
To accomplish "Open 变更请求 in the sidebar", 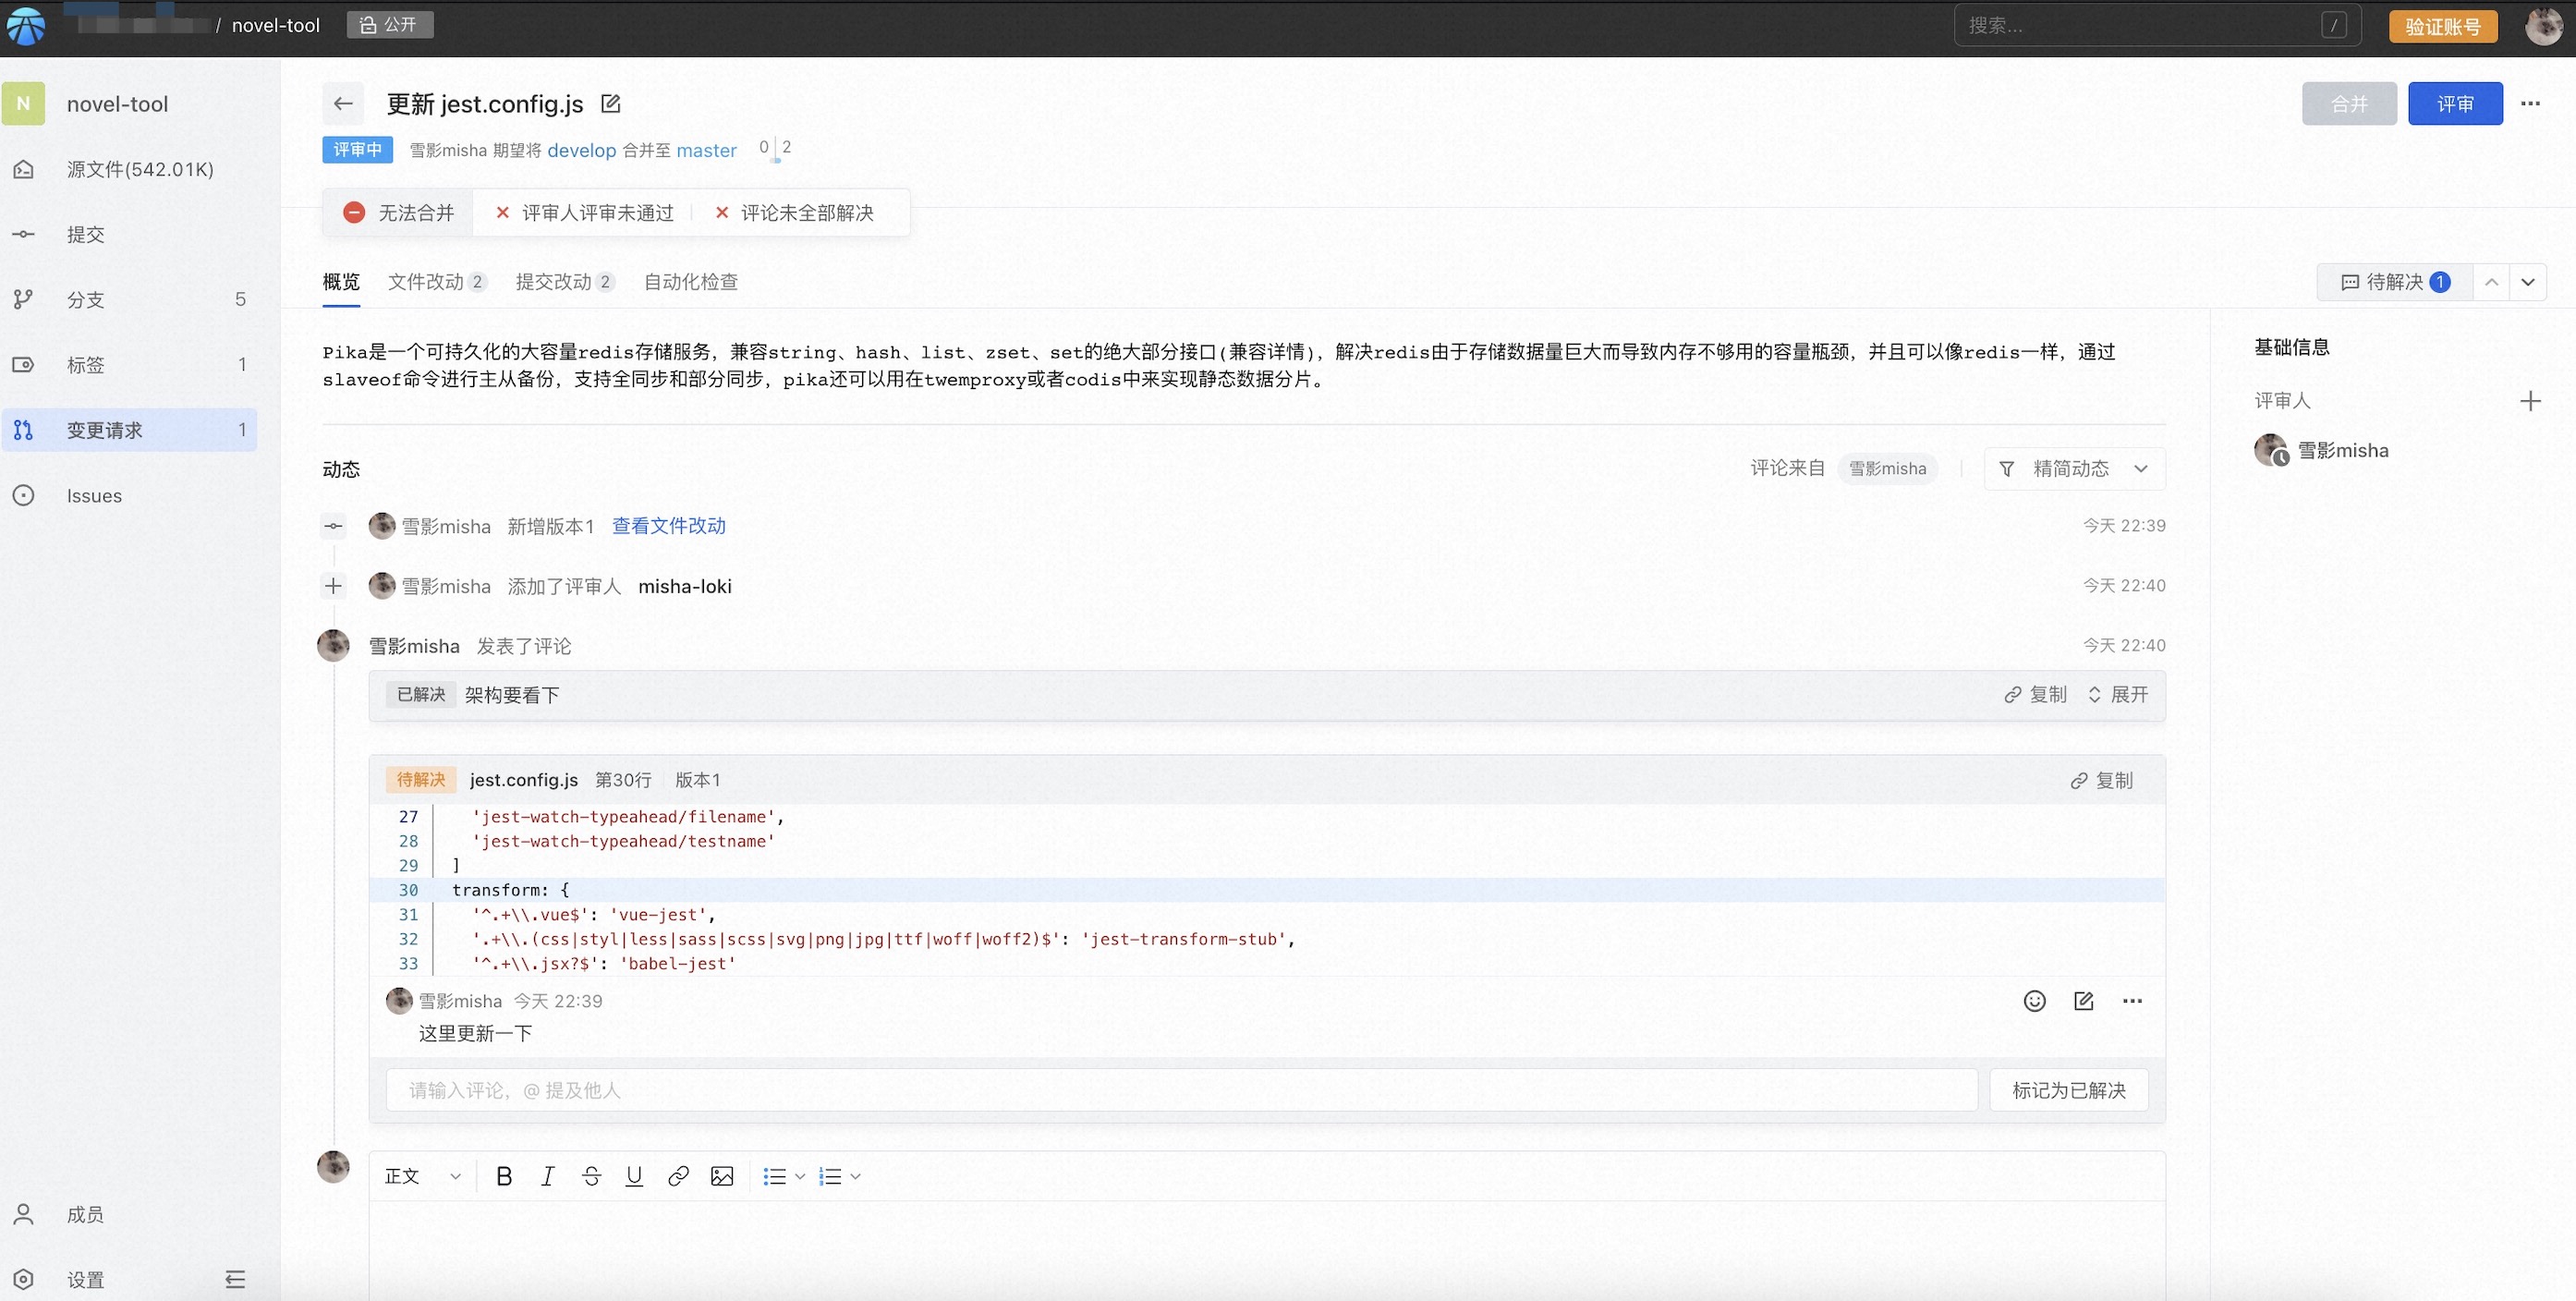I will [129, 430].
